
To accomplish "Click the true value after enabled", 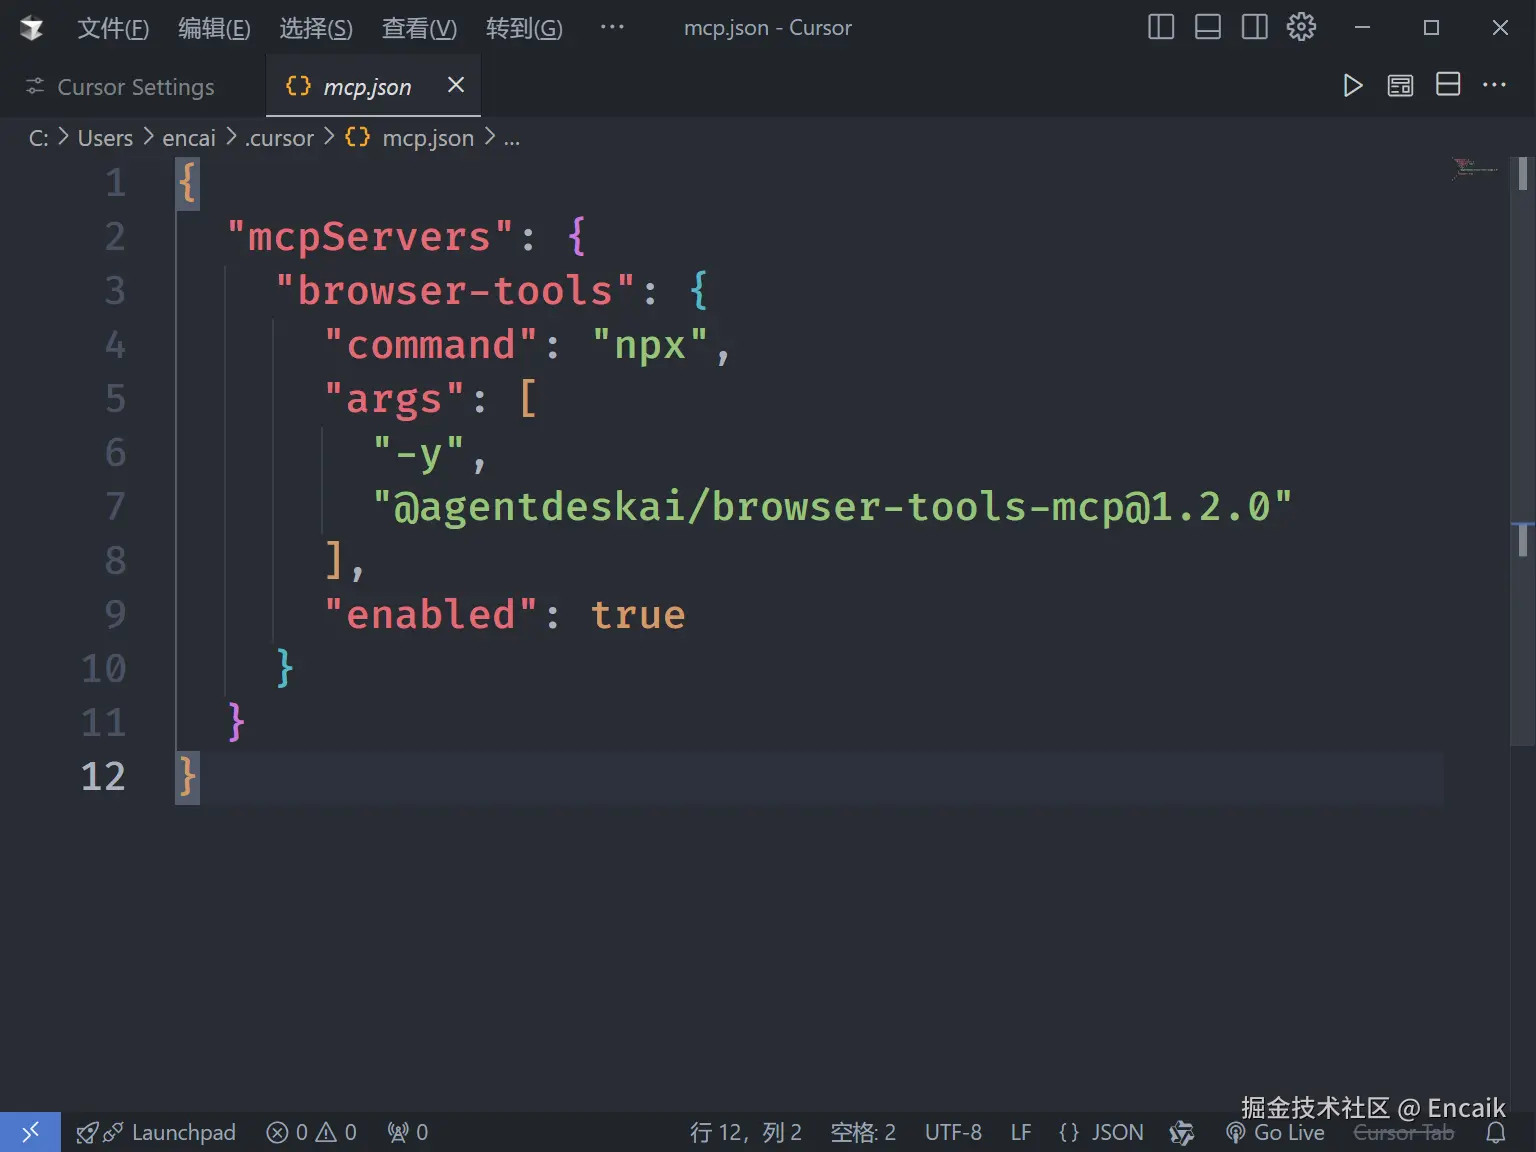I will [x=638, y=614].
